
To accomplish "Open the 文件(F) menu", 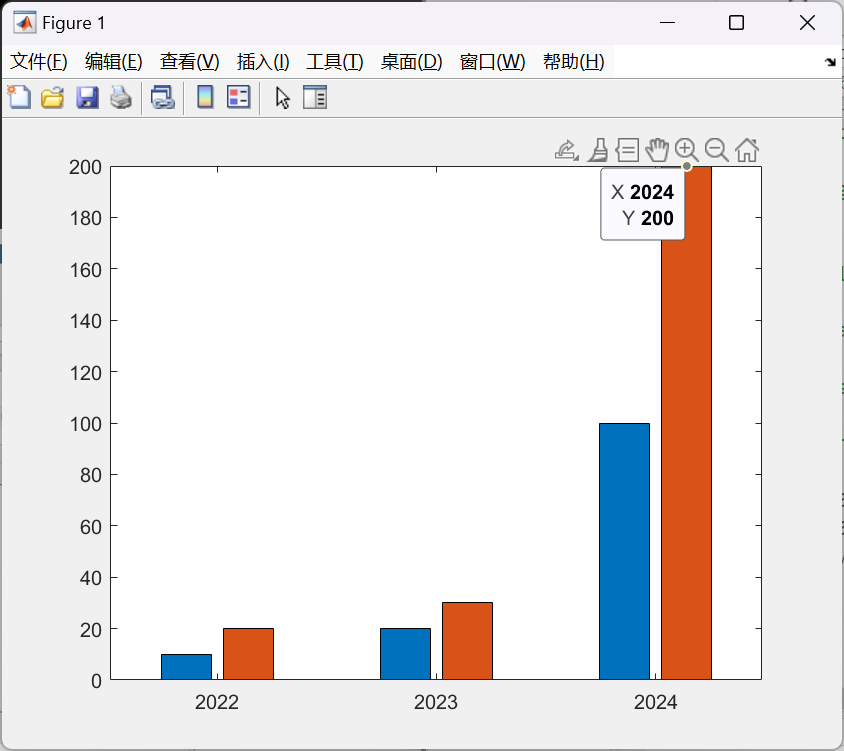I will tap(39, 62).
